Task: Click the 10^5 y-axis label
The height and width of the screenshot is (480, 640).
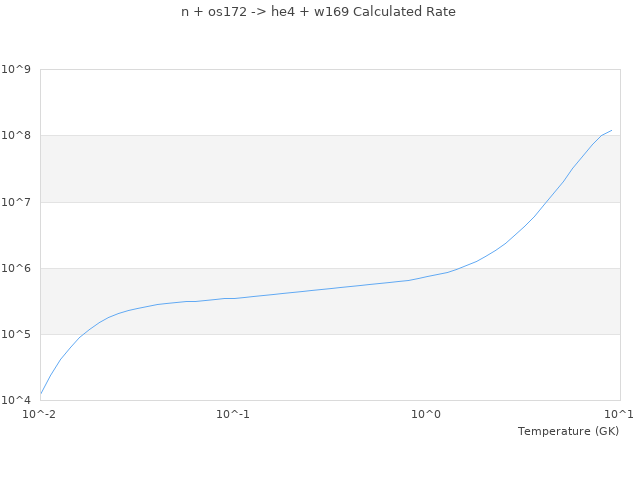Action: (x=17, y=334)
